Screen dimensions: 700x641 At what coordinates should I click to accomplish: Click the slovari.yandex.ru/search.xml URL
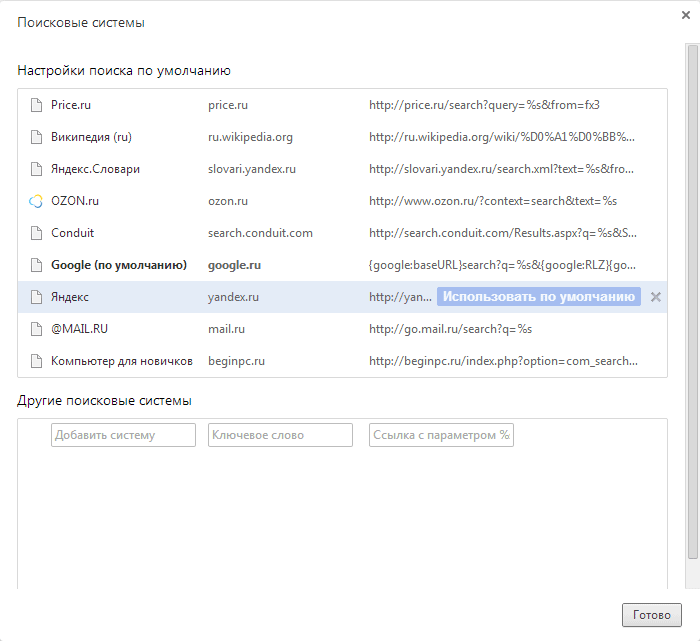coord(501,169)
